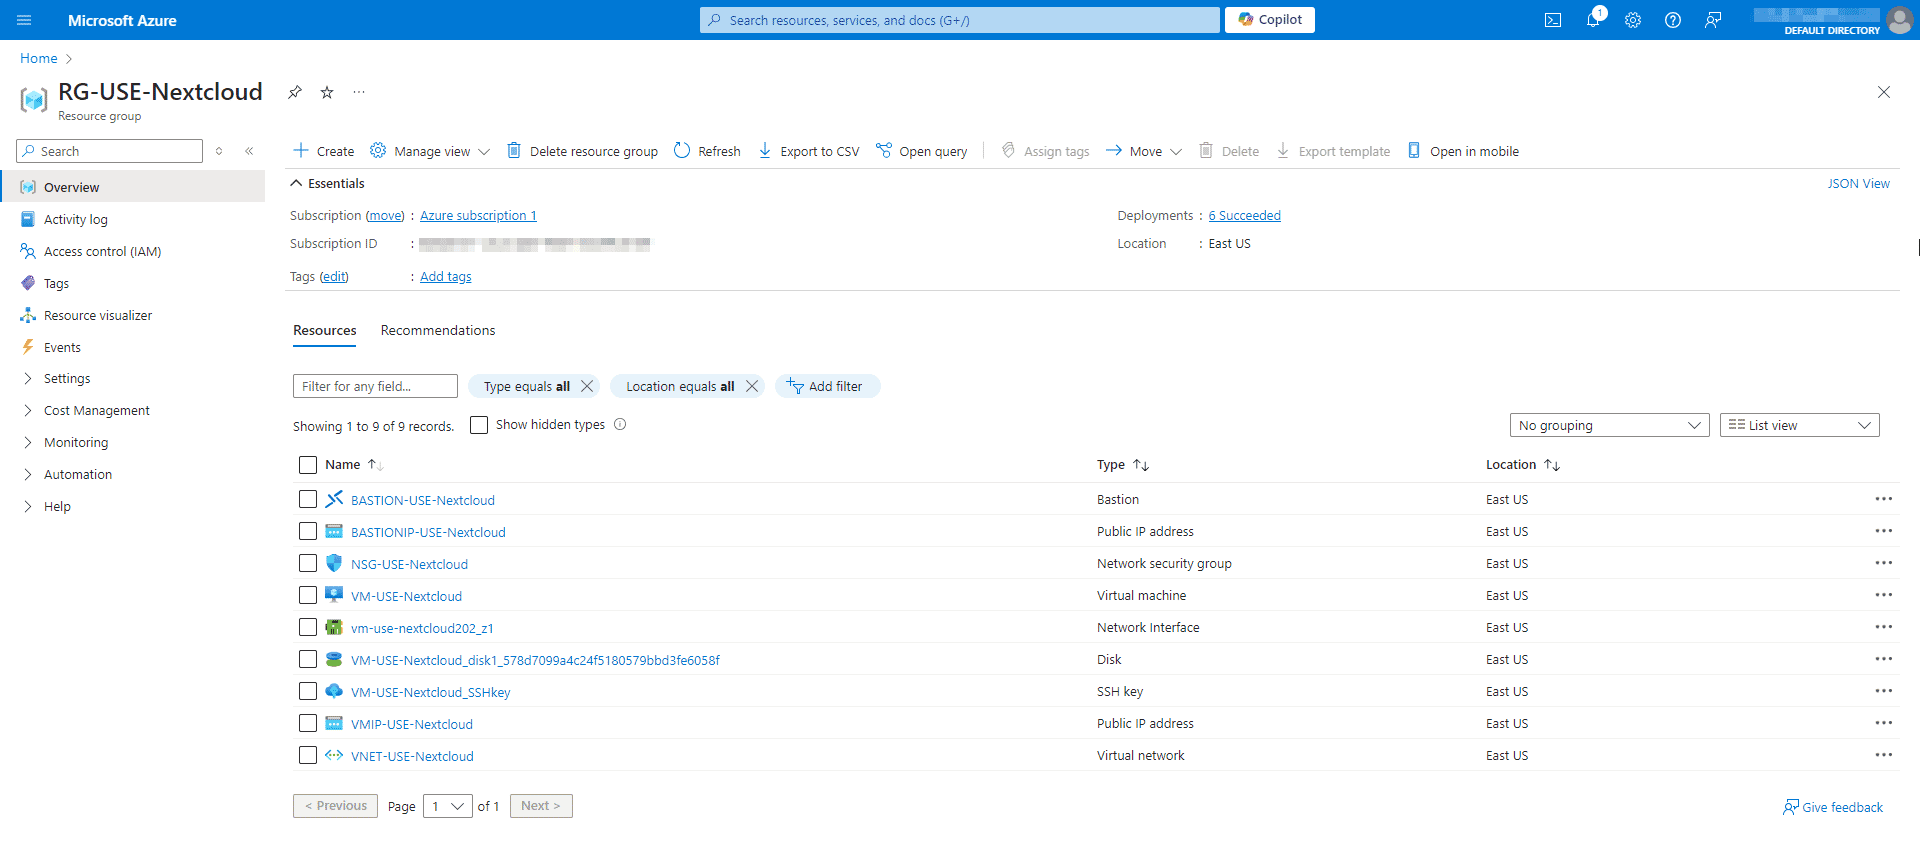Select checkbox for NSG-USE-Nextcloud
Image resolution: width=1920 pixels, height=862 pixels.
pyautogui.click(x=308, y=563)
